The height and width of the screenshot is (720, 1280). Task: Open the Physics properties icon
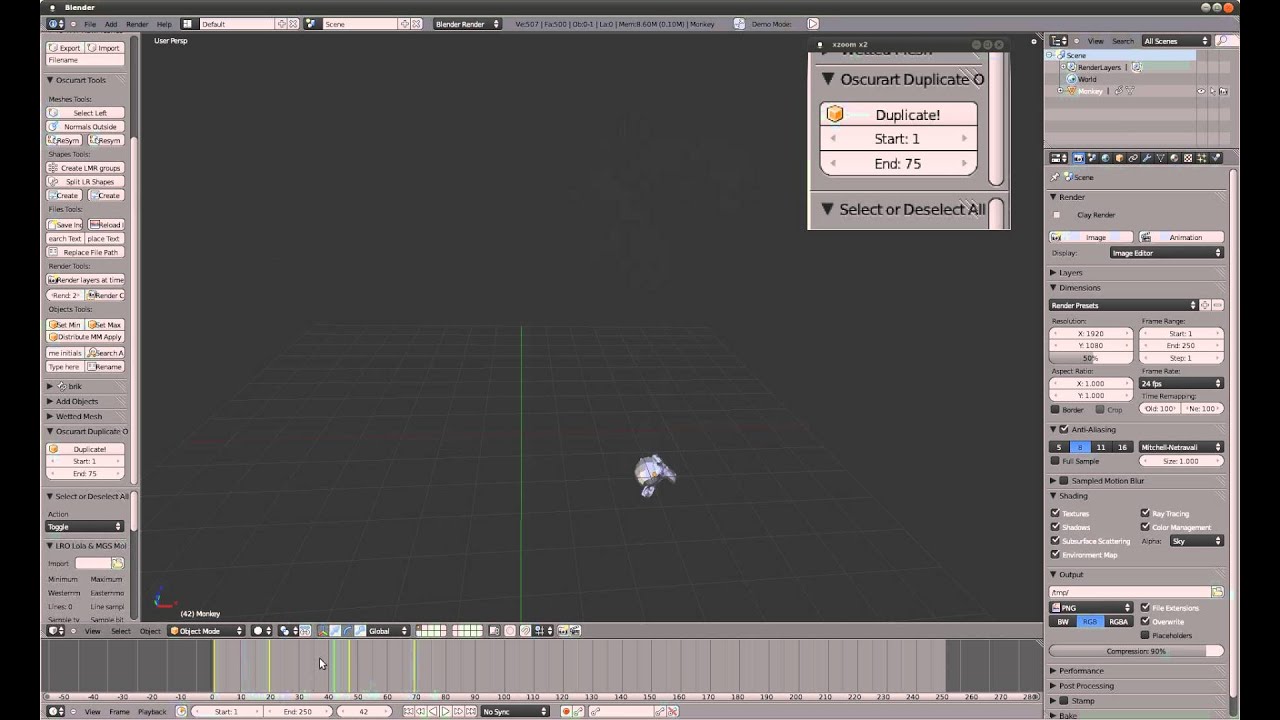(1216, 158)
